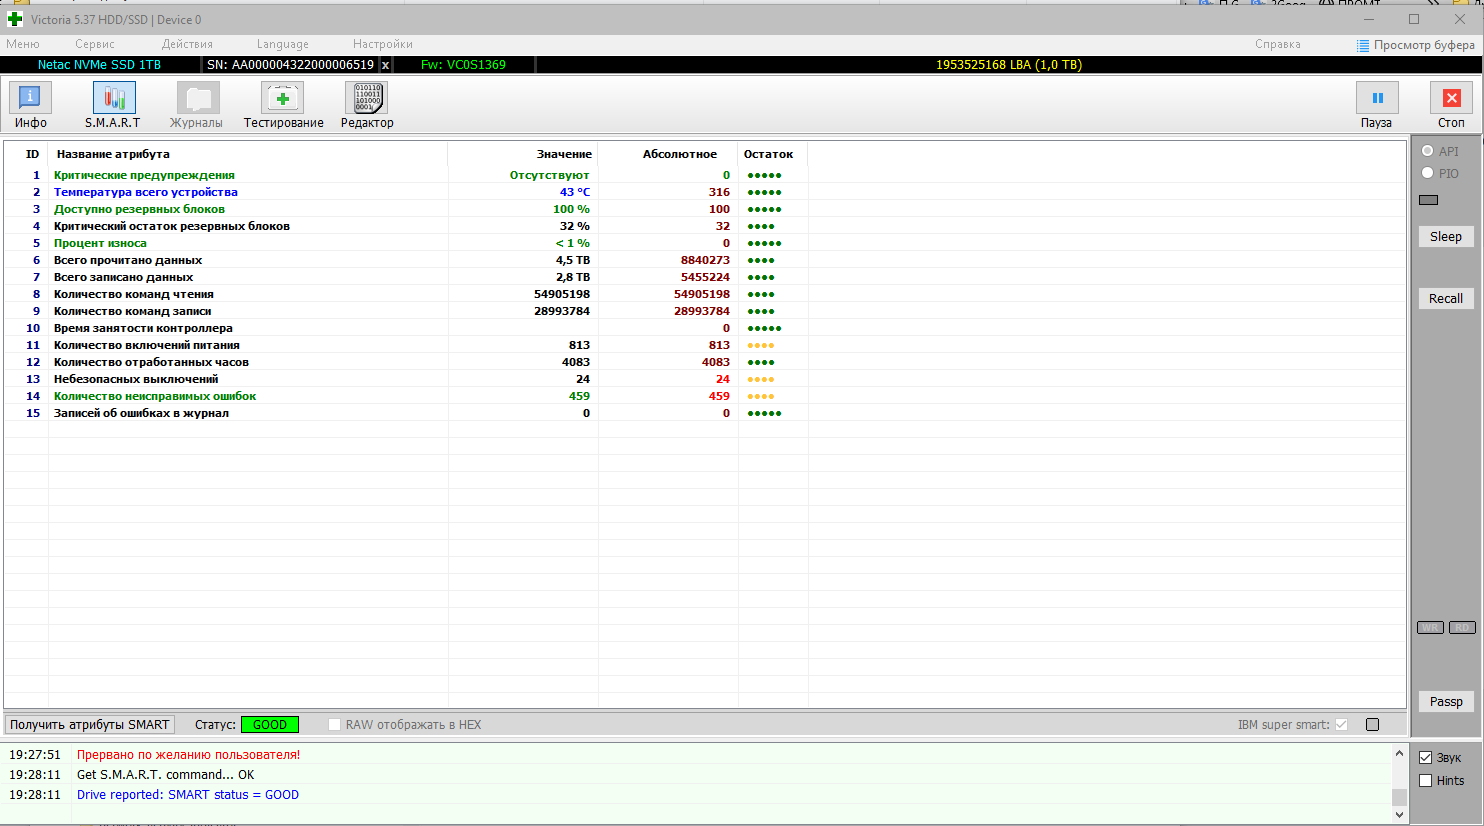The image size is (1484, 826).
Task: Open the Сервис menu
Action: [x=95, y=44]
